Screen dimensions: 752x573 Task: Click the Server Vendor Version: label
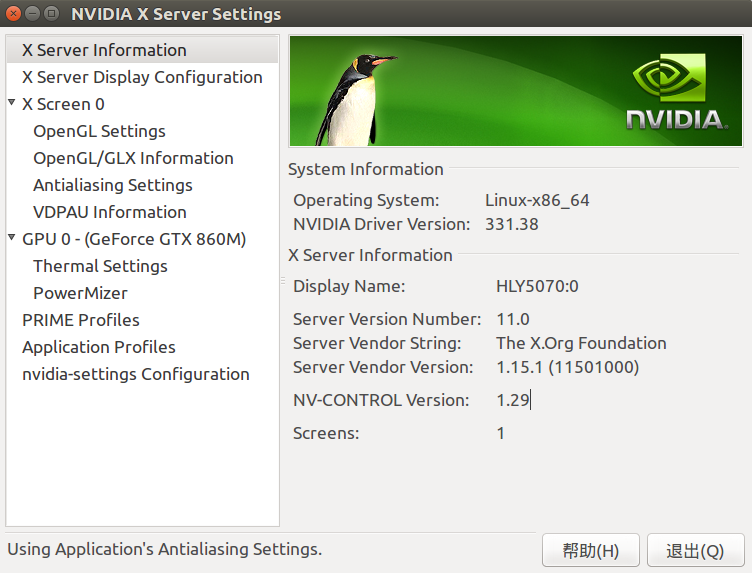383,367
